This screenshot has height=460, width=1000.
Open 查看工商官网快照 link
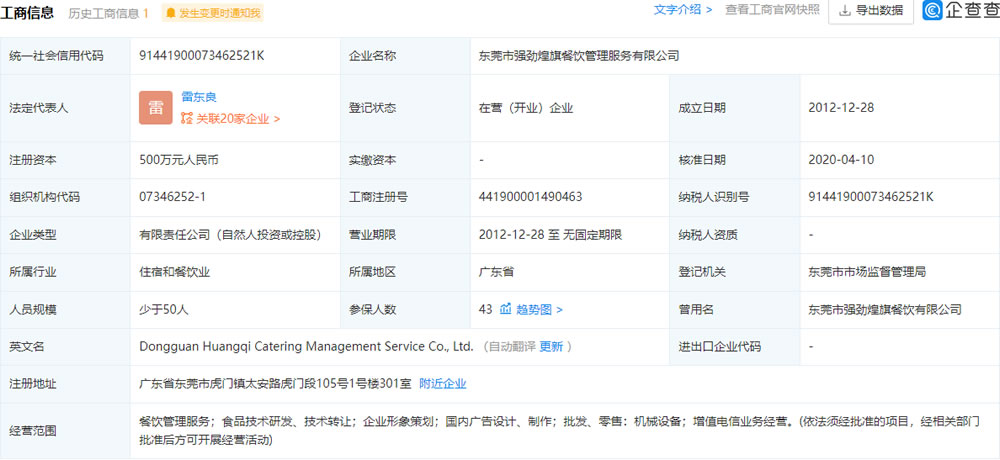click(x=772, y=10)
